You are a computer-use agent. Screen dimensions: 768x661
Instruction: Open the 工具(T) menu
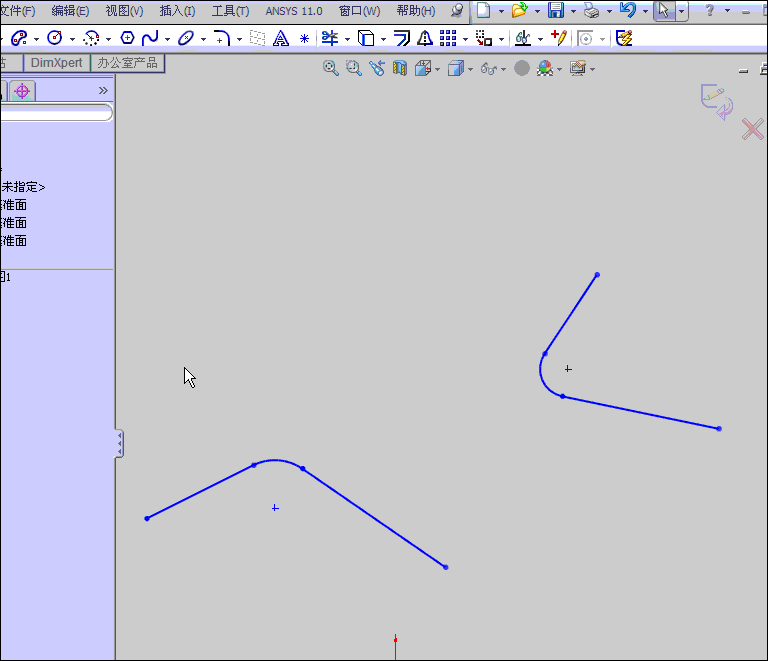tap(230, 11)
